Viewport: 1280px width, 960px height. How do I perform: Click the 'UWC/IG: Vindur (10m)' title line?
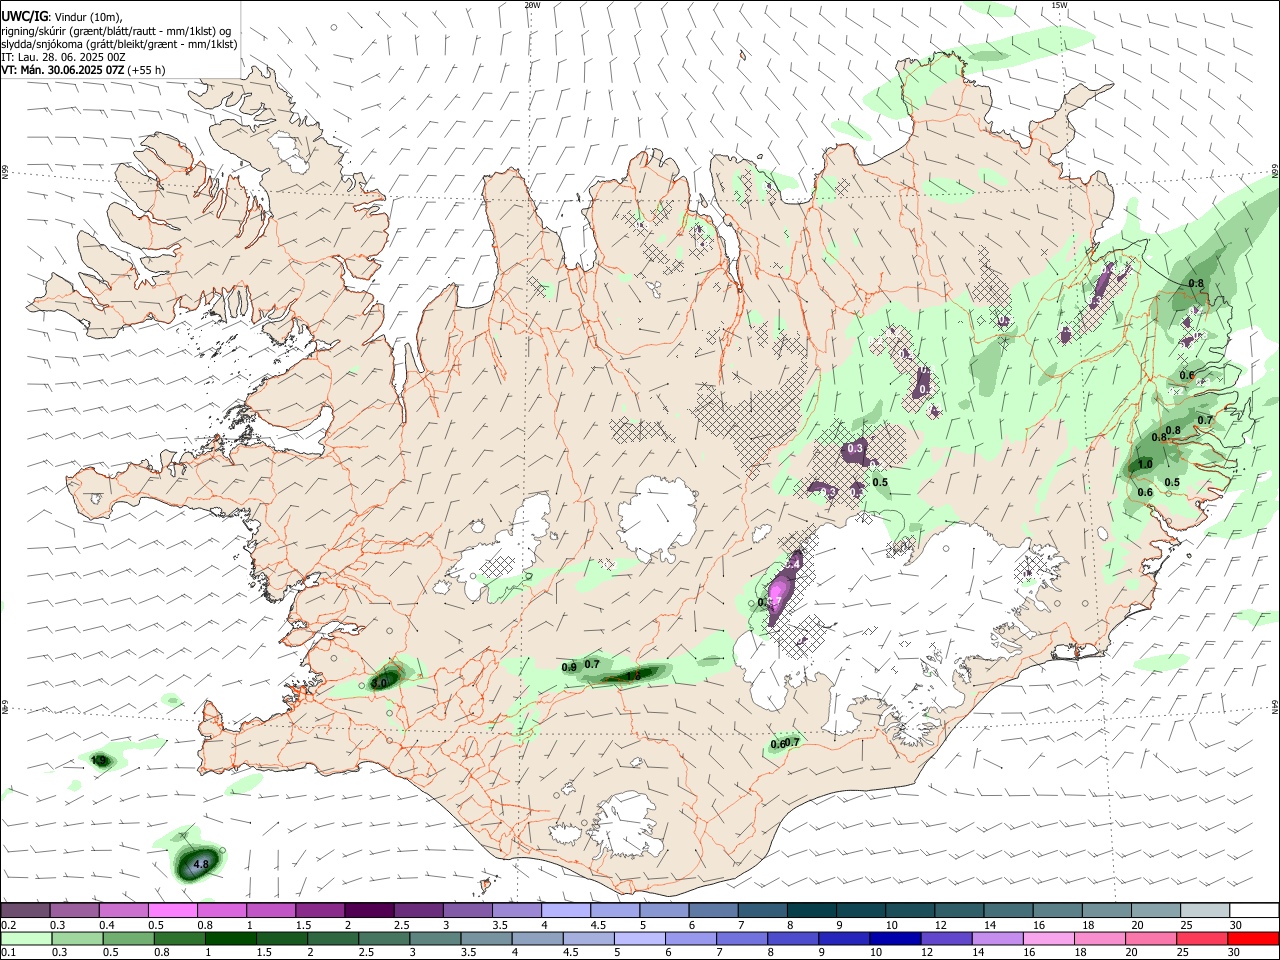point(62,17)
